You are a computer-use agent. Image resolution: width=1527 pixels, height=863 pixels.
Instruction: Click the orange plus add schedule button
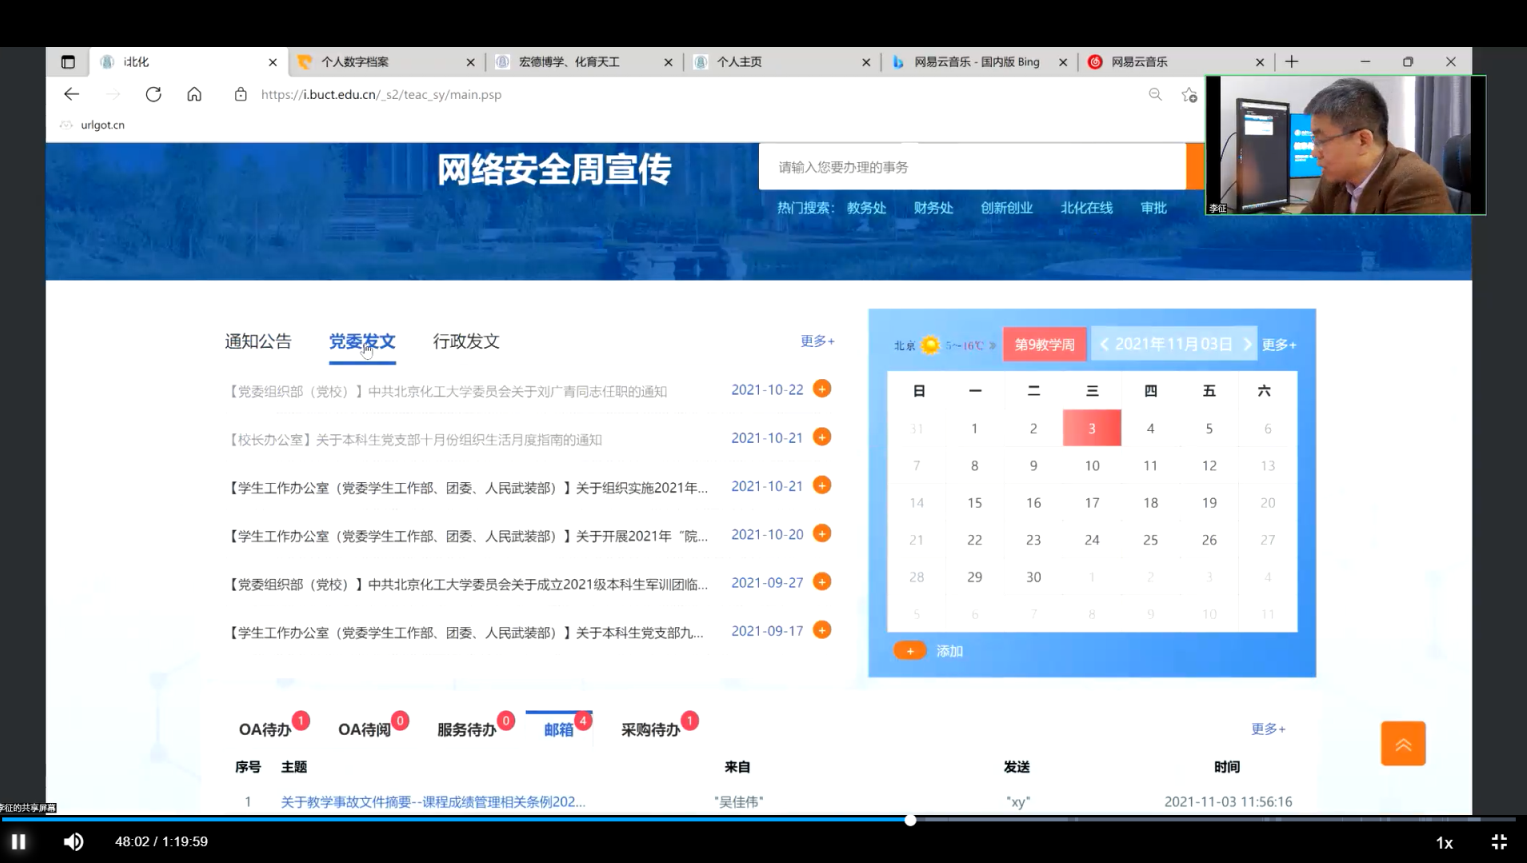(x=909, y=651)
